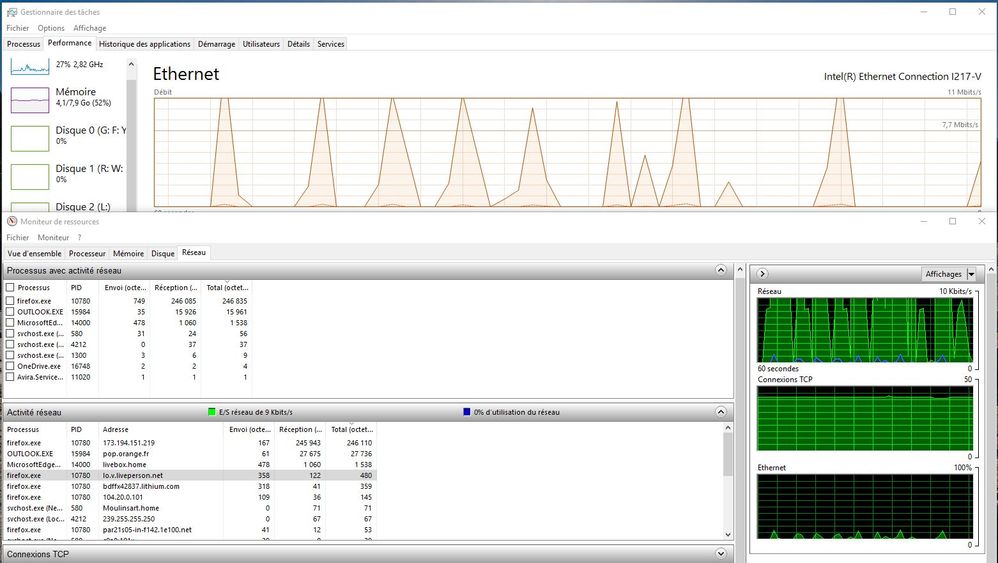Click the green E/S réseau legend swatch
The width and height of the screenshot is (998, 563).
point(212,412)
